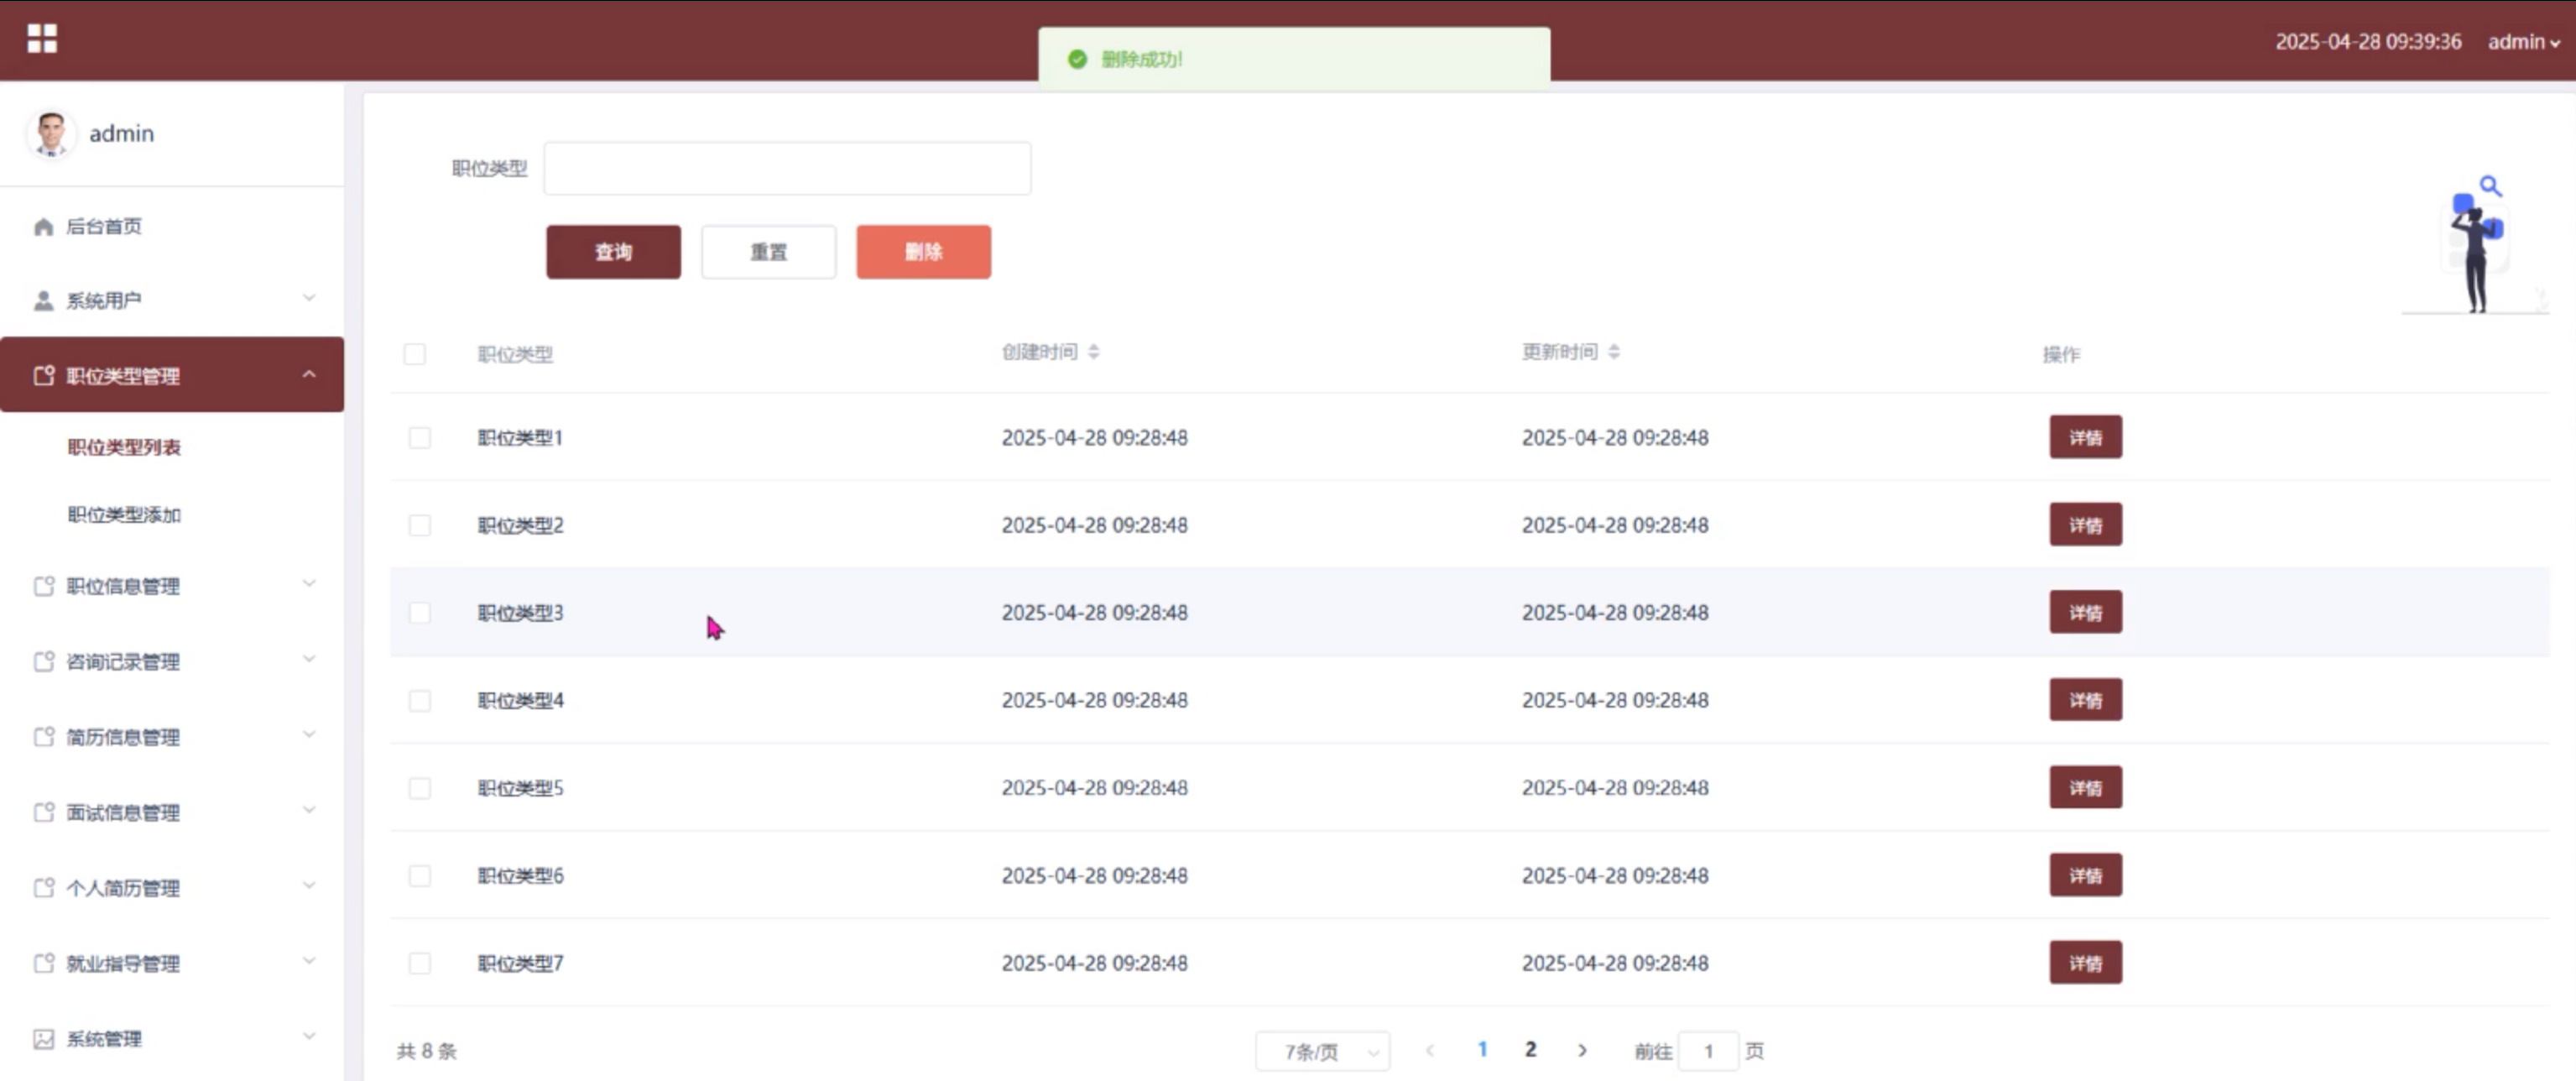The width and height of the screenshot is (2576, 1081).
Task: Click the icon beside 职位信息管理
Action: point(43,586)
